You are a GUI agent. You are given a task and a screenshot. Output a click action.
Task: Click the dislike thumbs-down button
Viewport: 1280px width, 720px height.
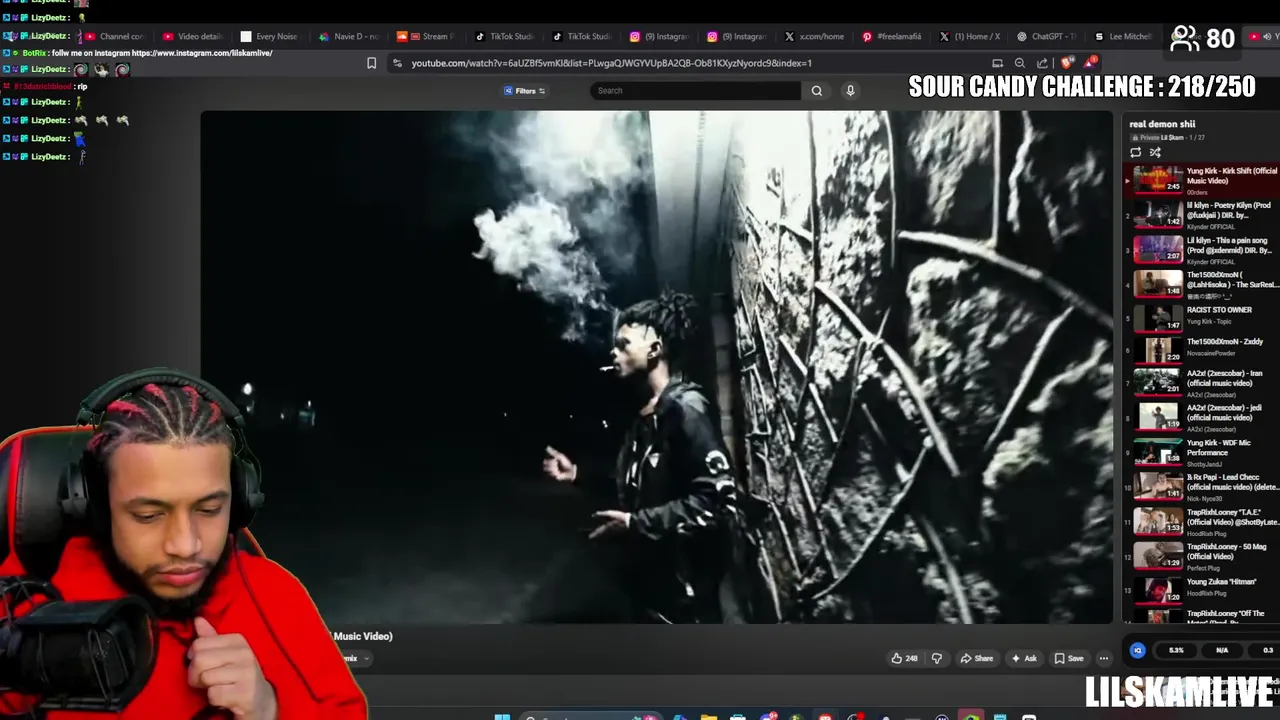(x=937, y=658)
